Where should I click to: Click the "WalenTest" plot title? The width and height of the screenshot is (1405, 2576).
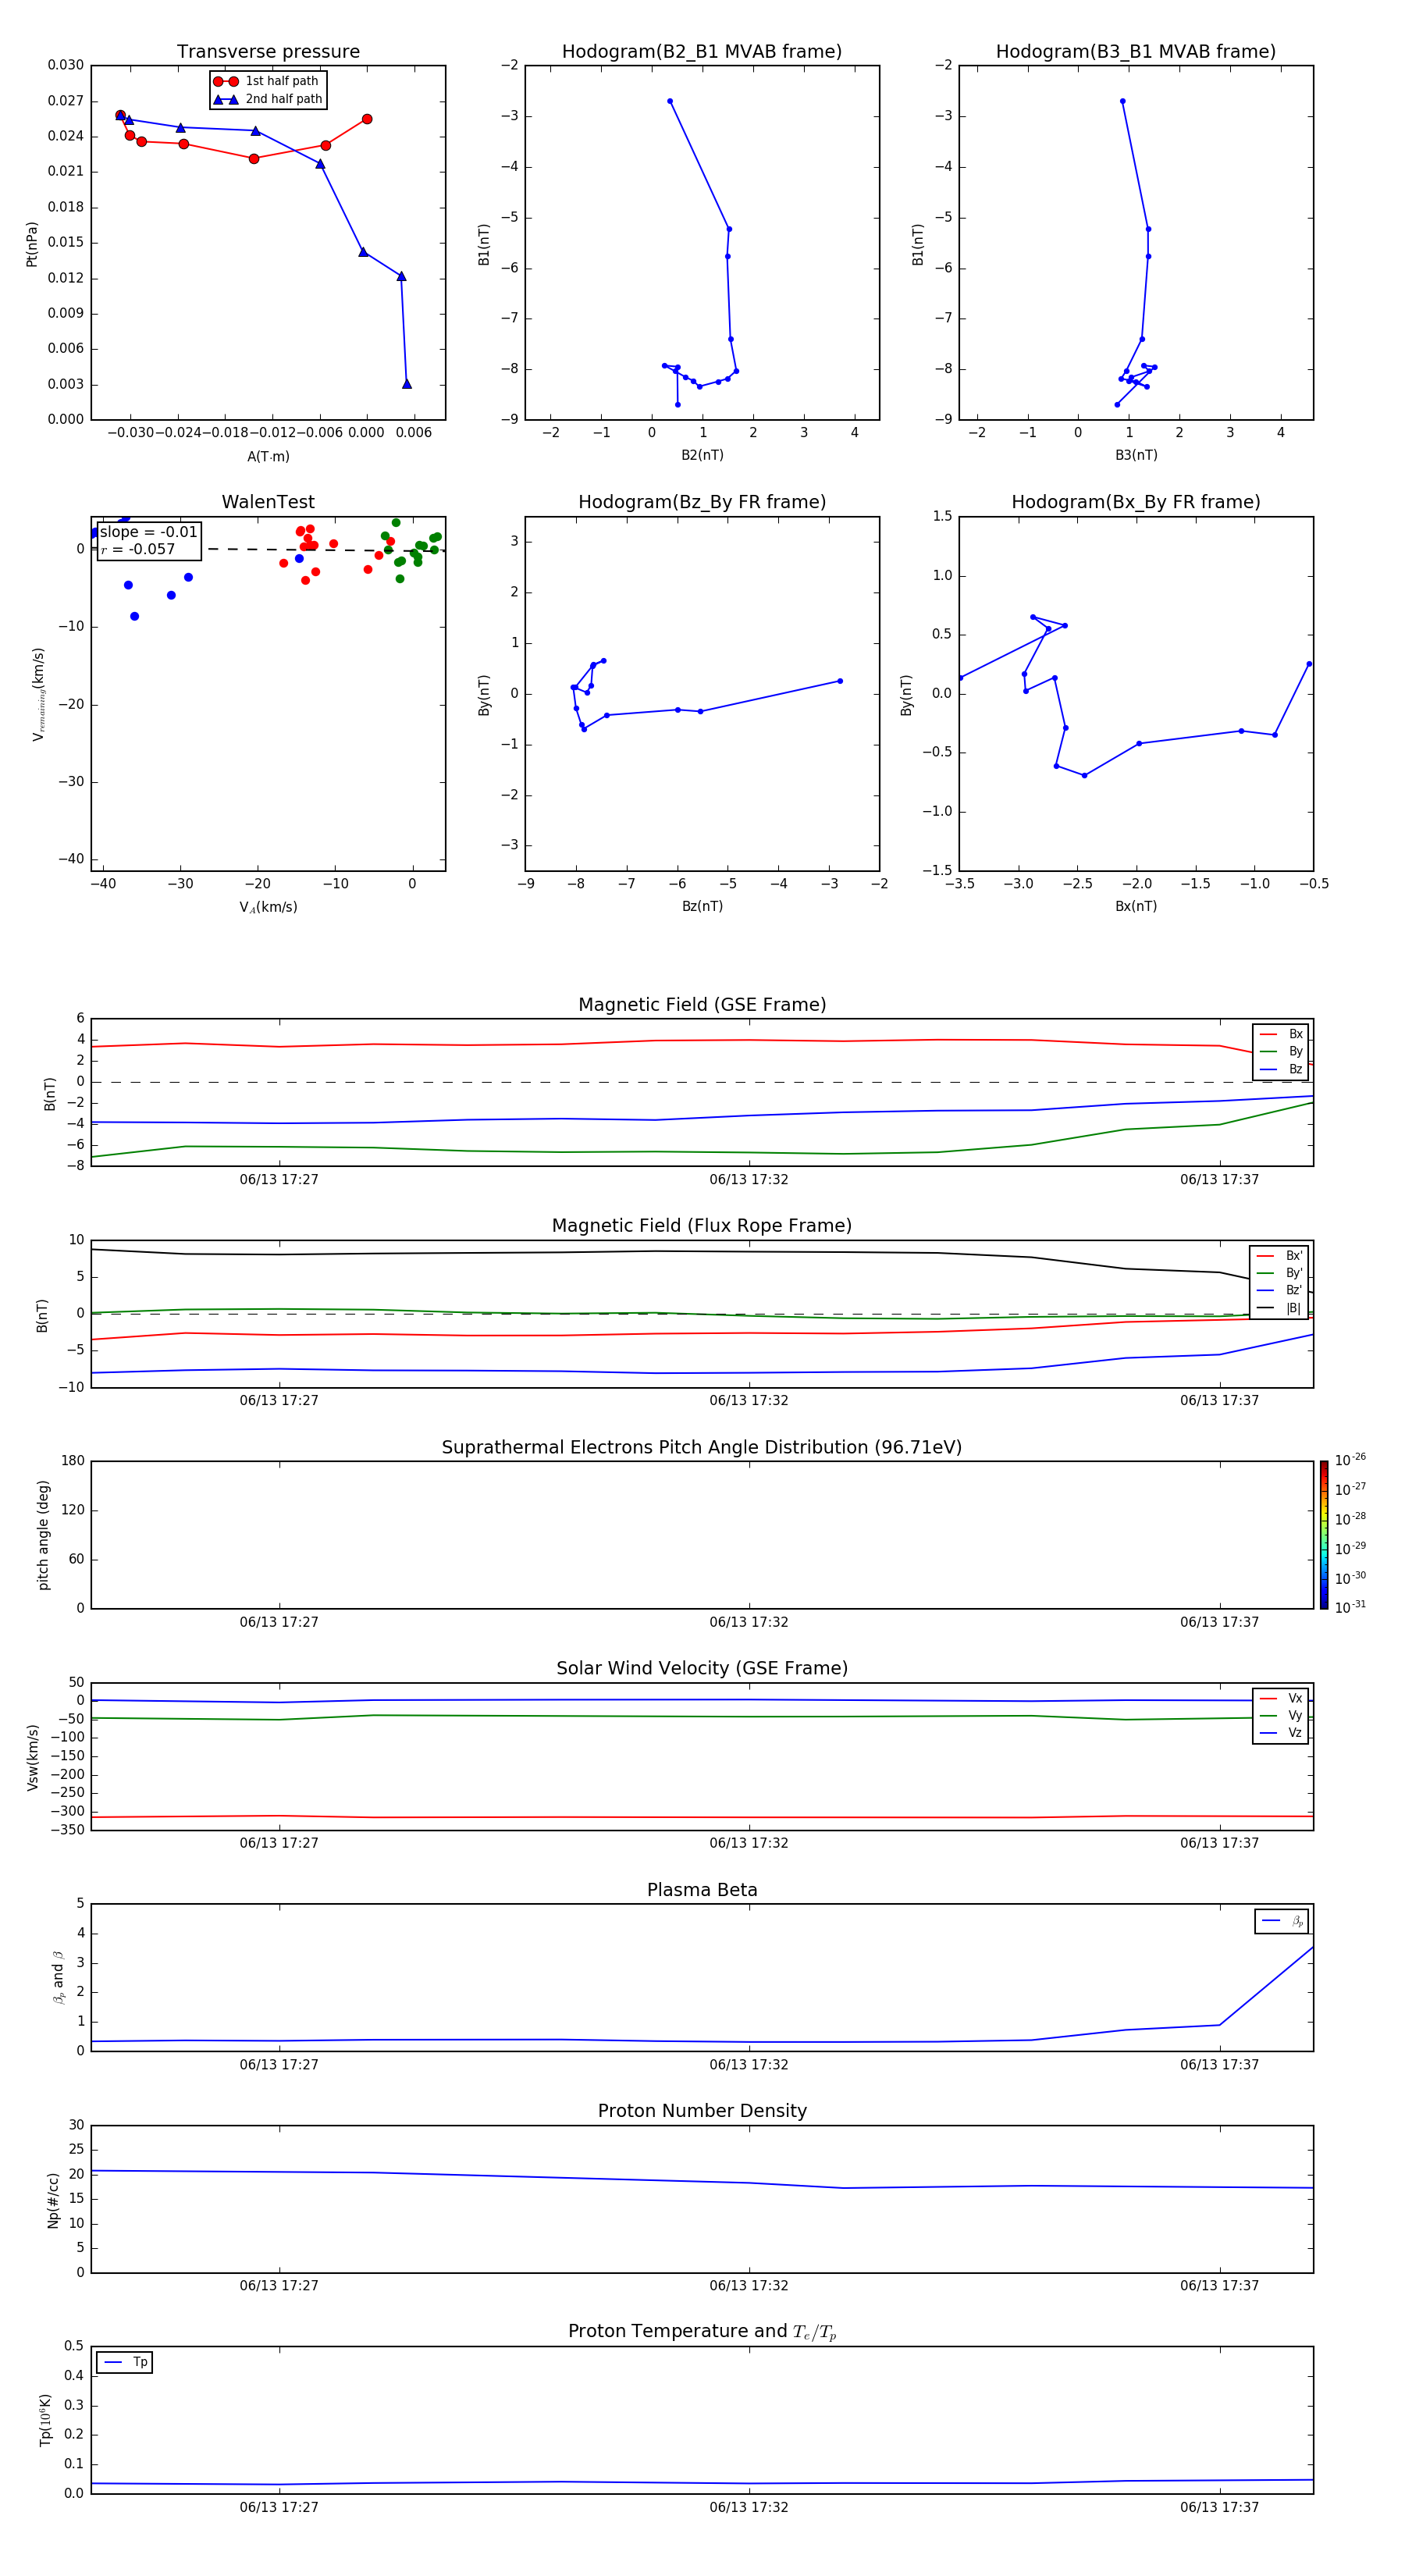click(268, 502)
